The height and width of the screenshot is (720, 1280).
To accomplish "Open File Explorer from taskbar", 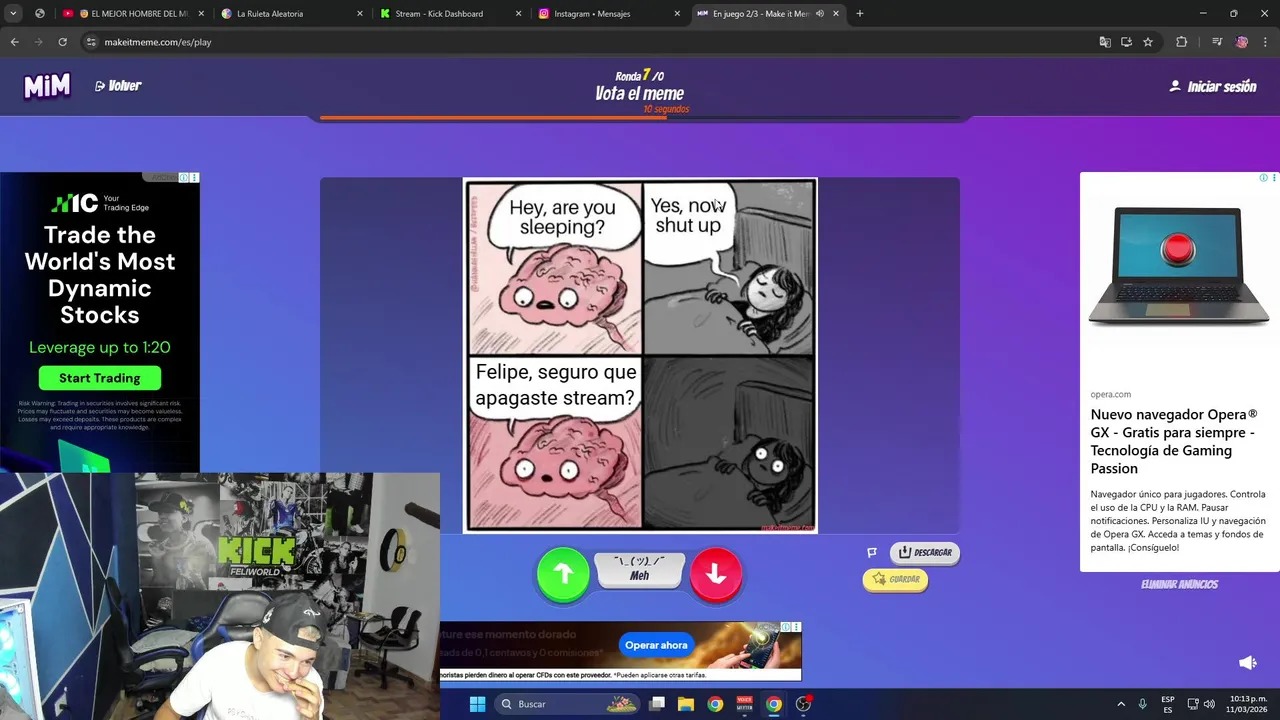I will tap(686, 704).
